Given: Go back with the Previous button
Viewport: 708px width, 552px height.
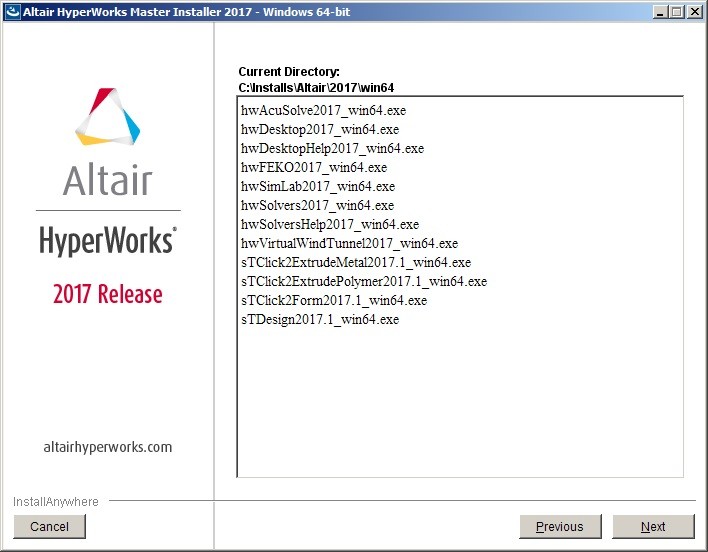Looking at the screenshot, I should click(560, 526).
